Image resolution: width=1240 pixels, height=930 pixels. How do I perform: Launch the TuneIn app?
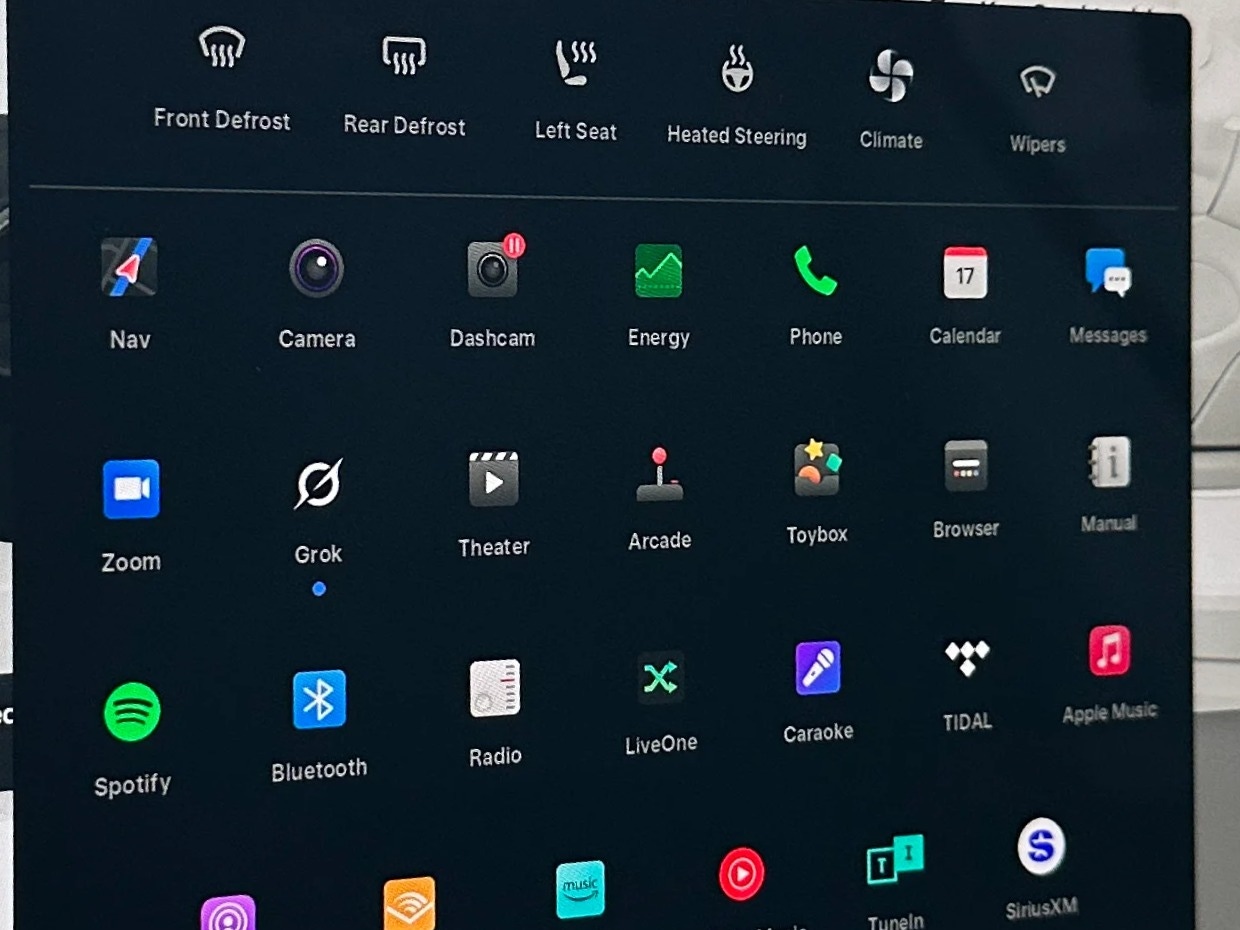(895, 859)
